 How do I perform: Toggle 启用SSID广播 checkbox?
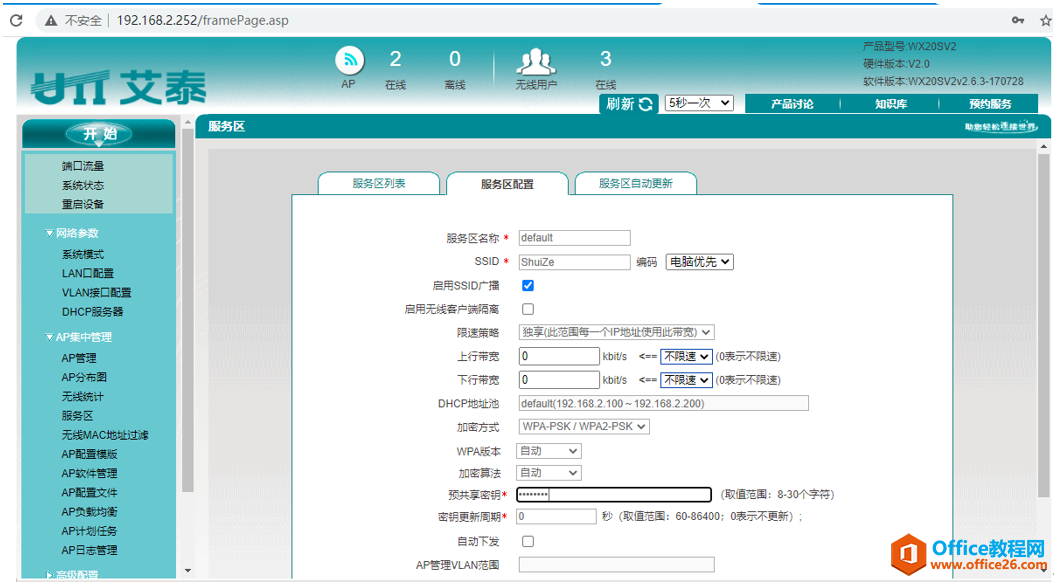pyautogui.click(x=528, y=286)
